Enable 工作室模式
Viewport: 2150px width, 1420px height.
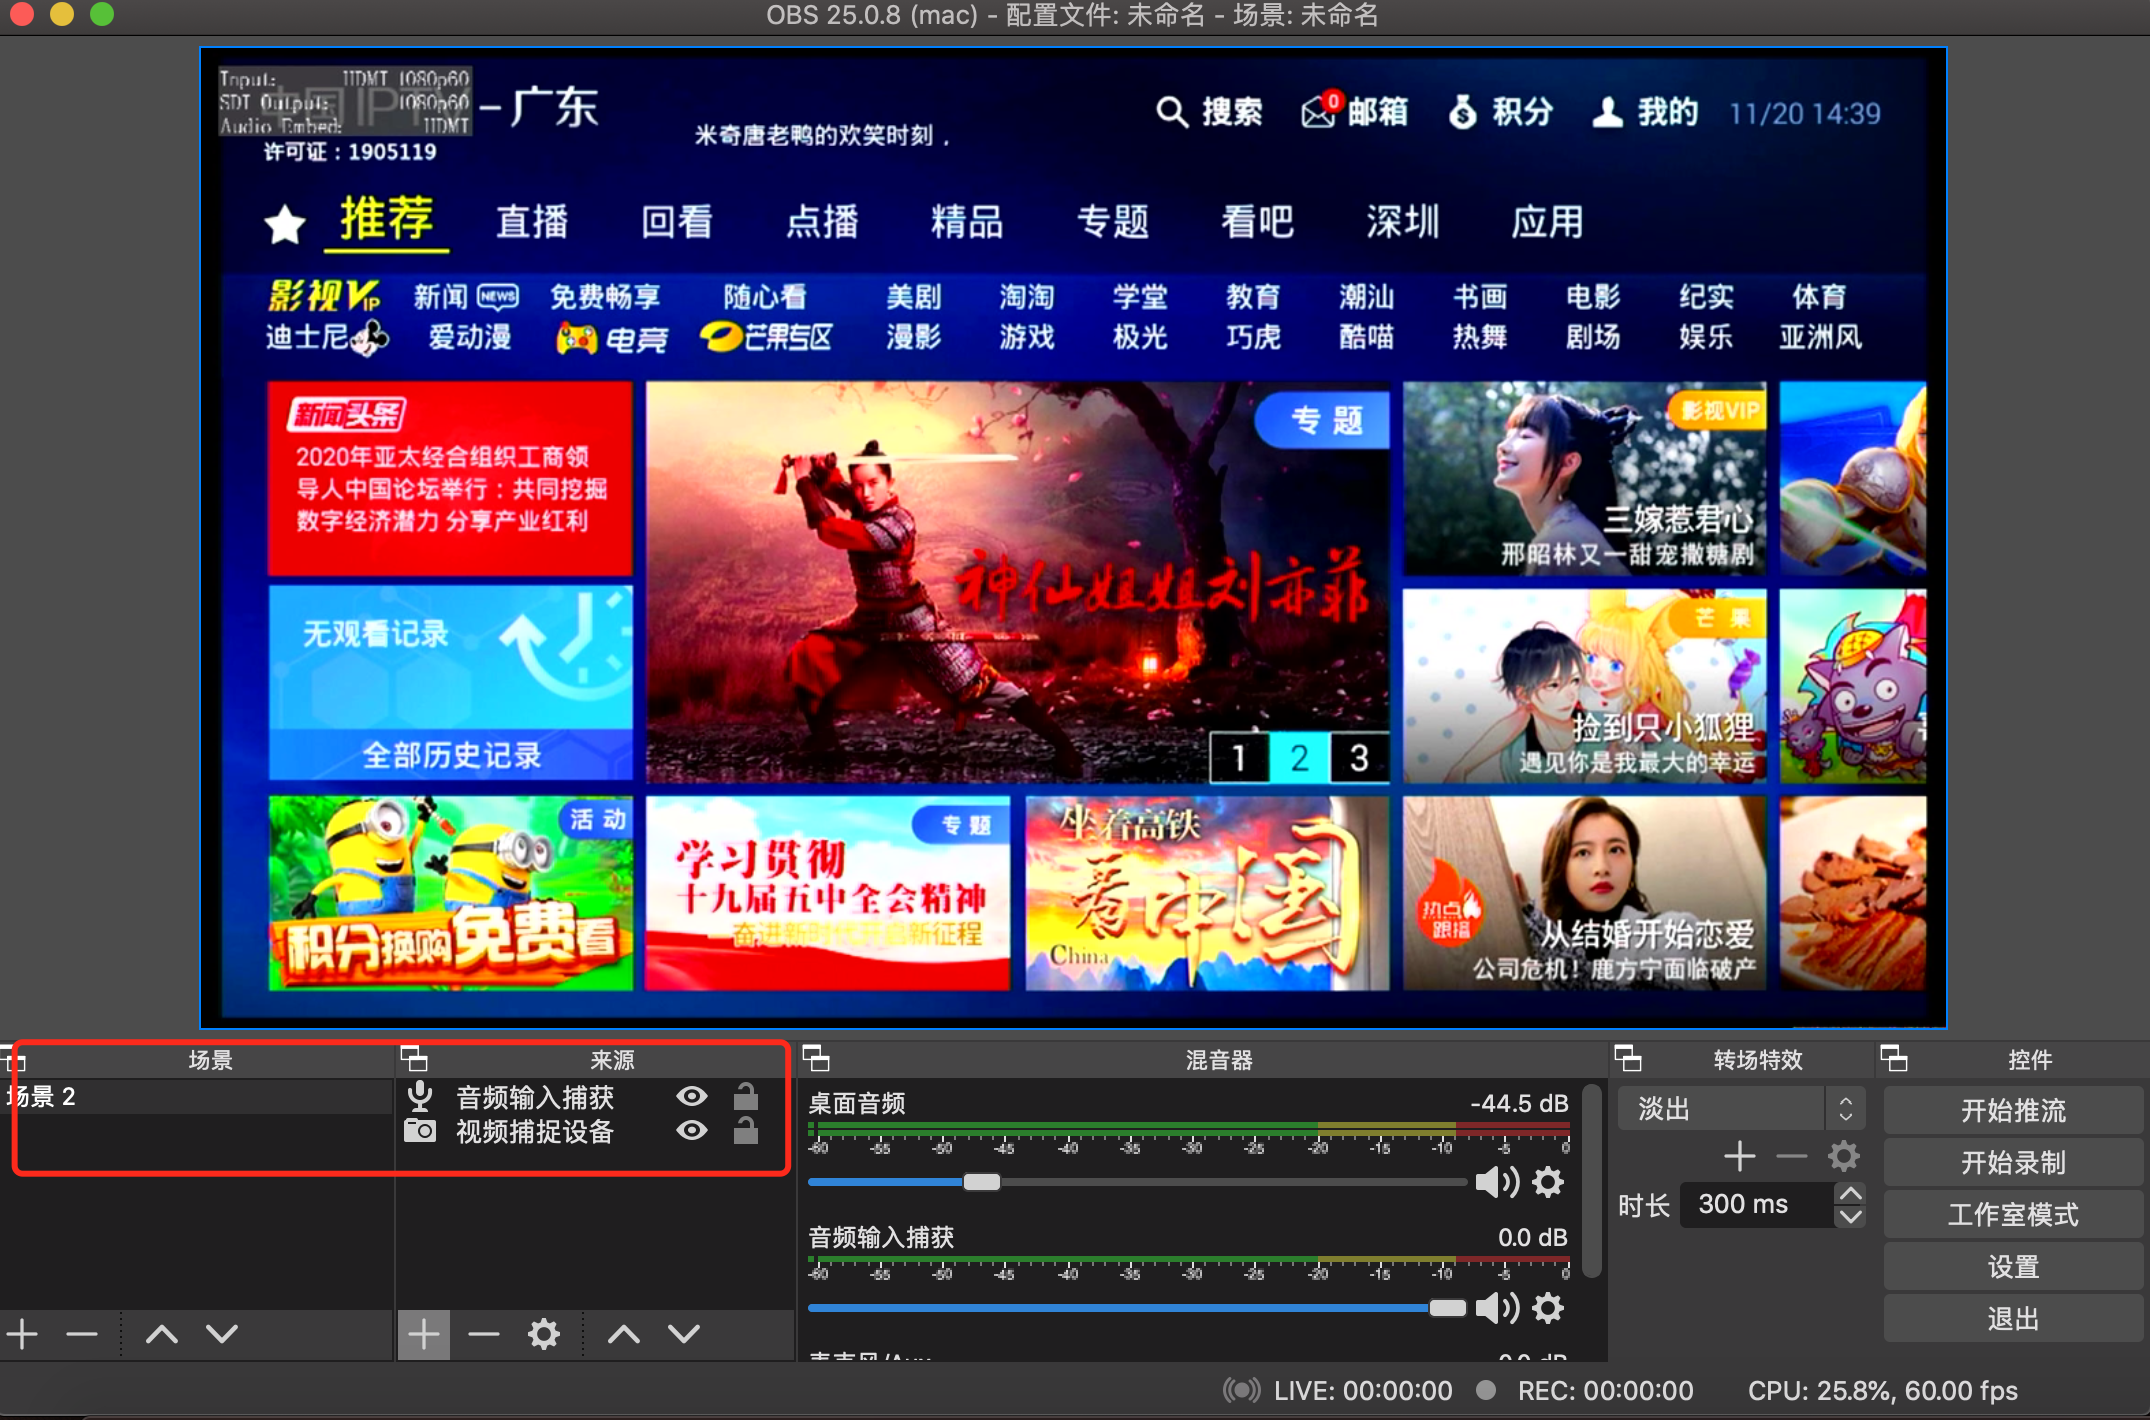pyautogui.click(x=2013, y=1214)
